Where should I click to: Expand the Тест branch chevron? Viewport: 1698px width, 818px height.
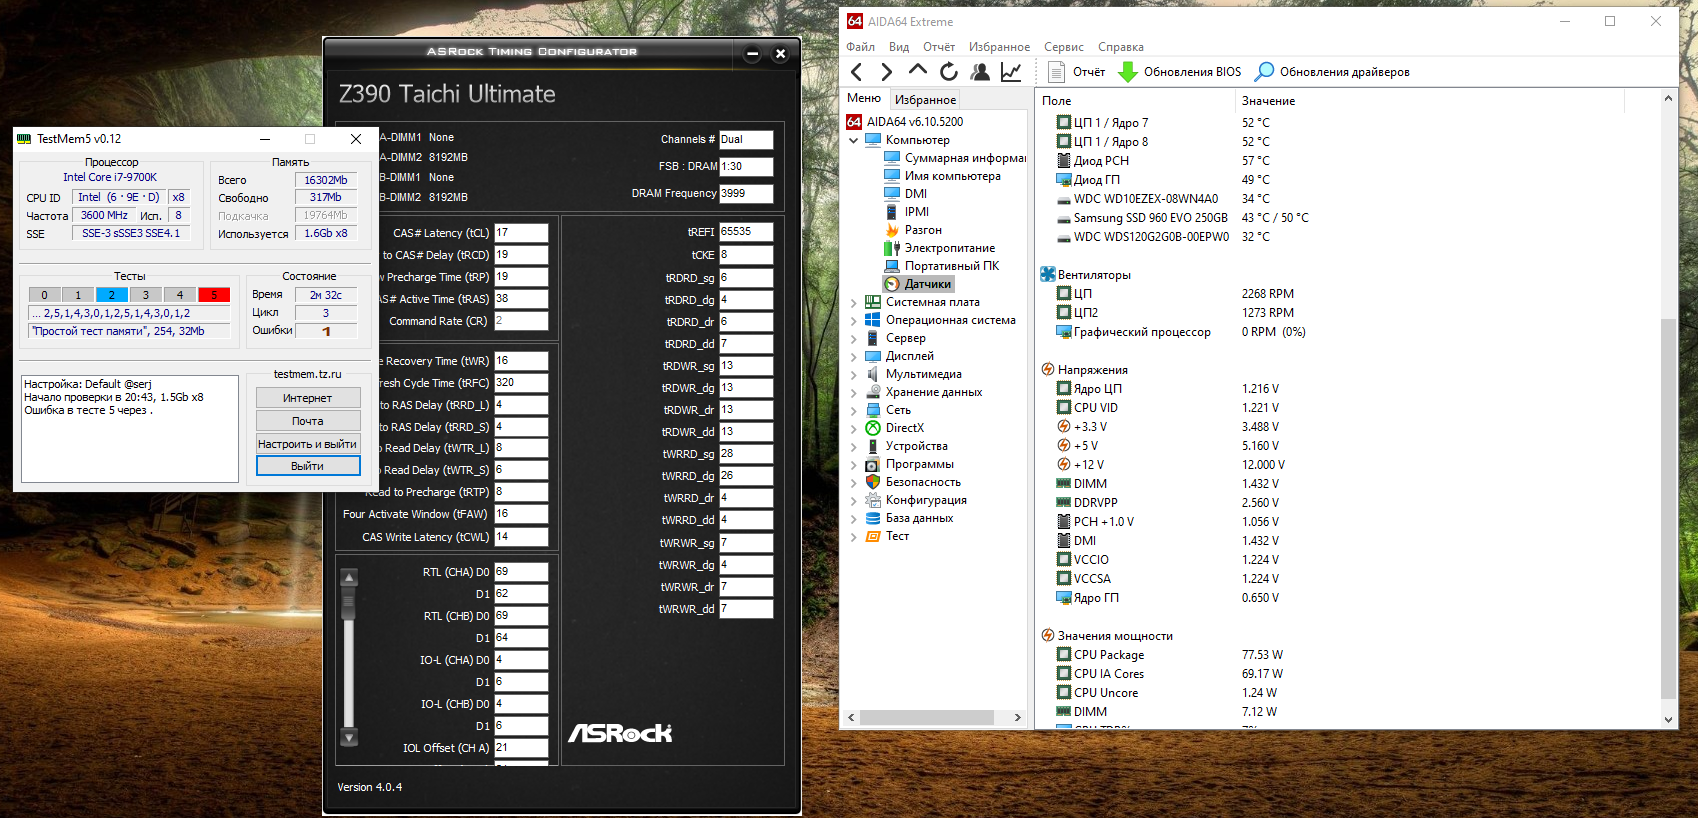pyautogui.click(x=853, y=536)
